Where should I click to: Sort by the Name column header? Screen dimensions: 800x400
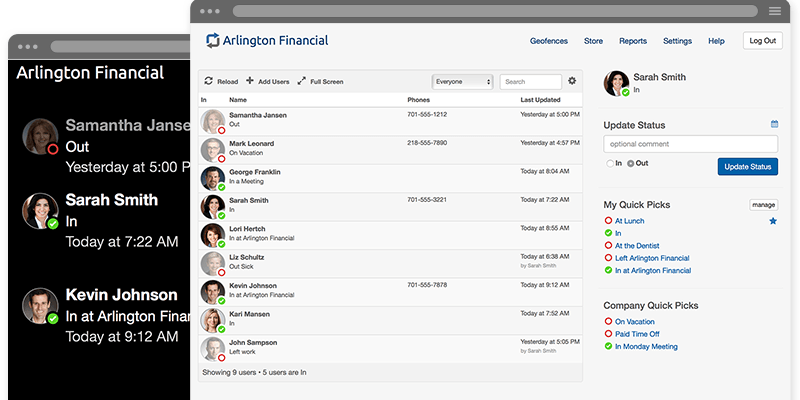click(238, 100)
